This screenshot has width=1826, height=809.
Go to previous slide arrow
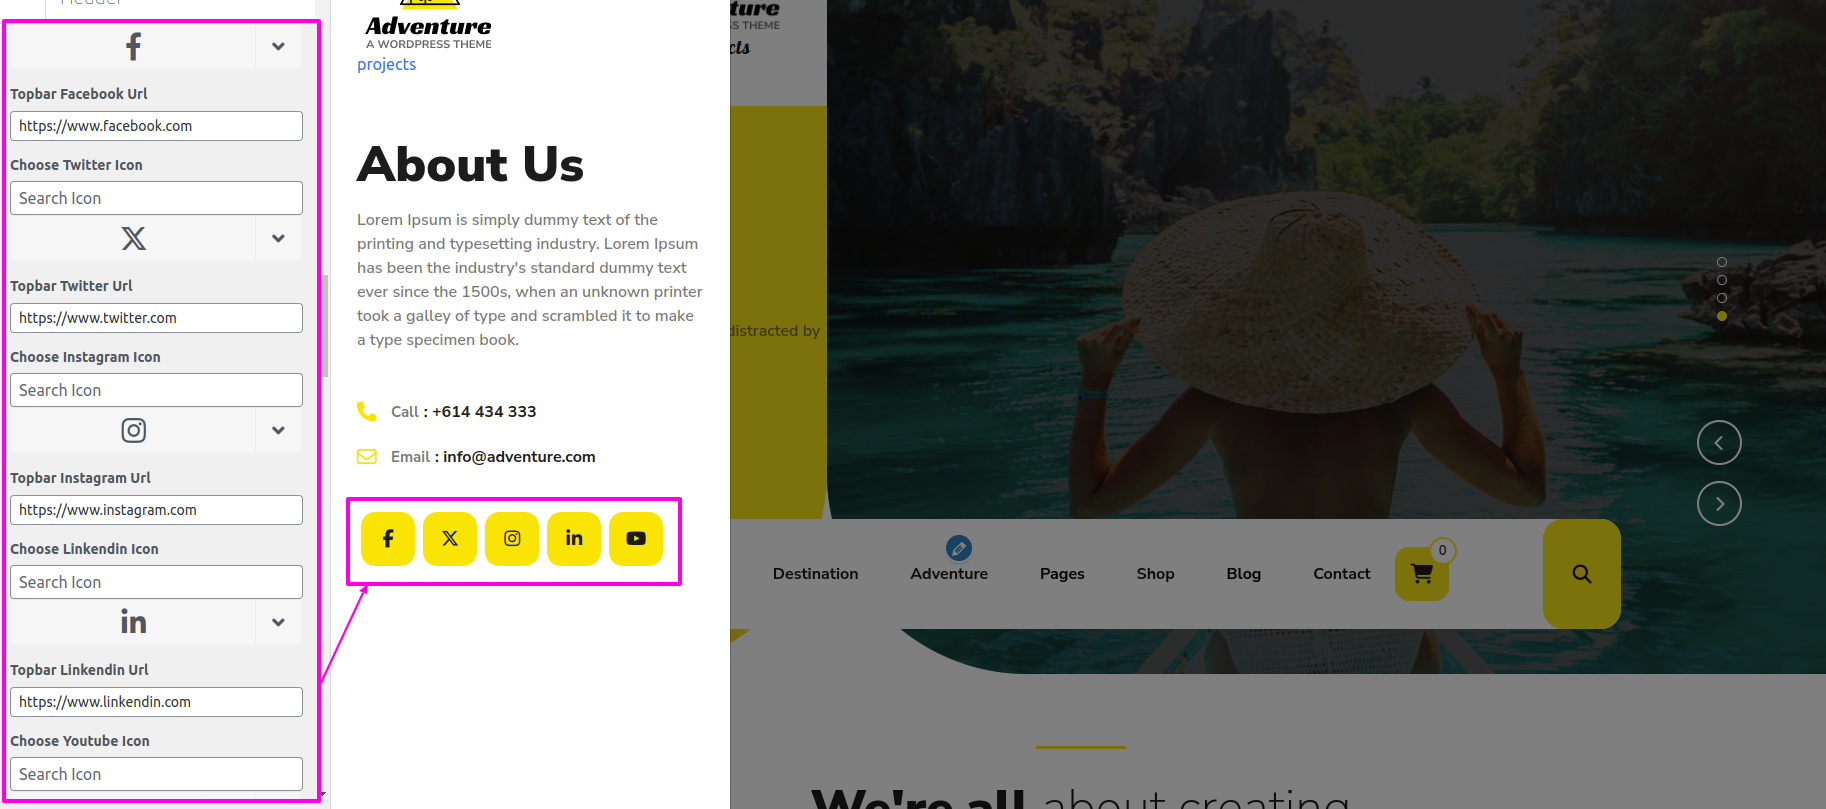pos(1719,443)
